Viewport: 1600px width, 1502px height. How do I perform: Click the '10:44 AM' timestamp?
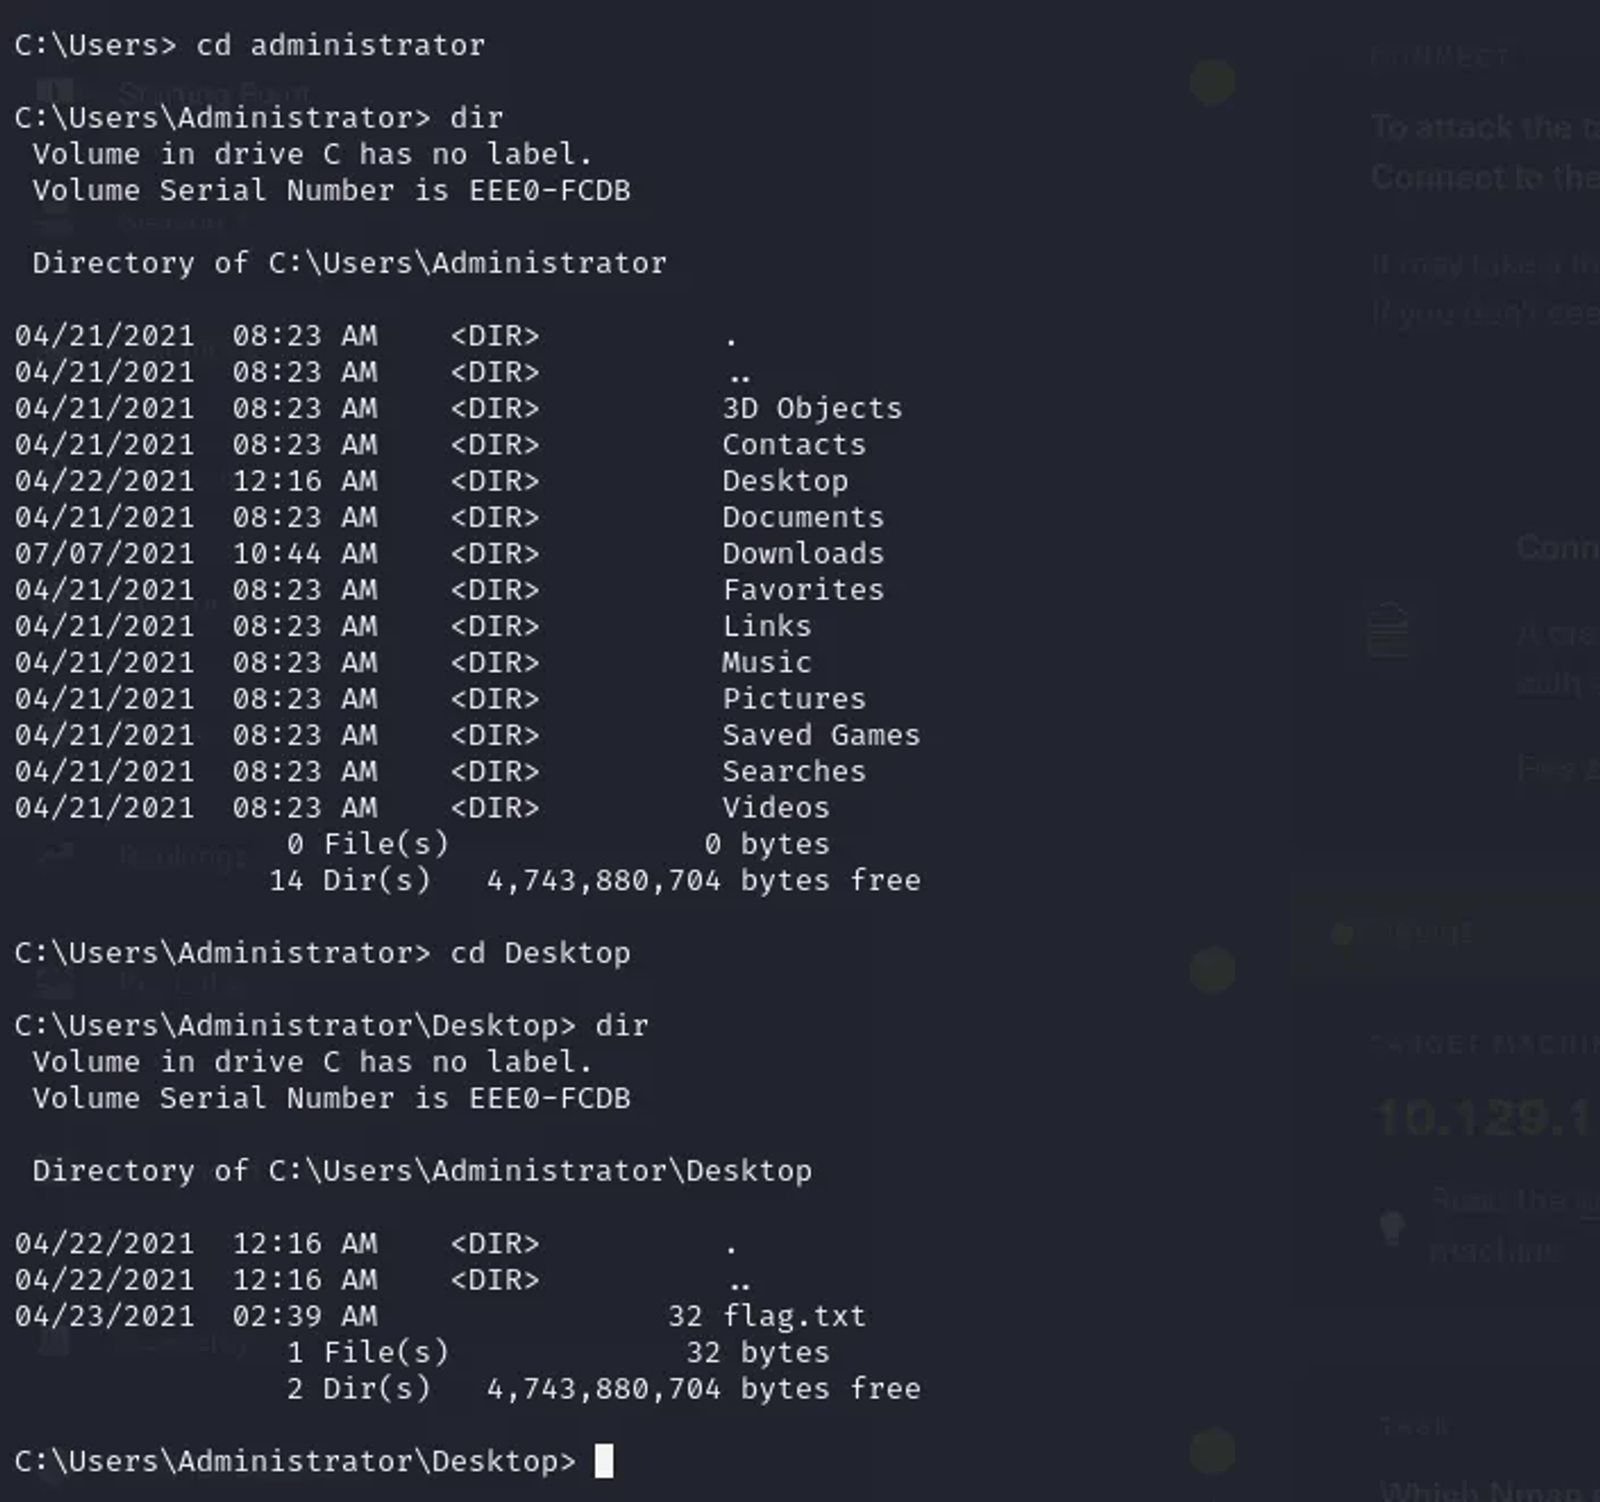point(305,553)
